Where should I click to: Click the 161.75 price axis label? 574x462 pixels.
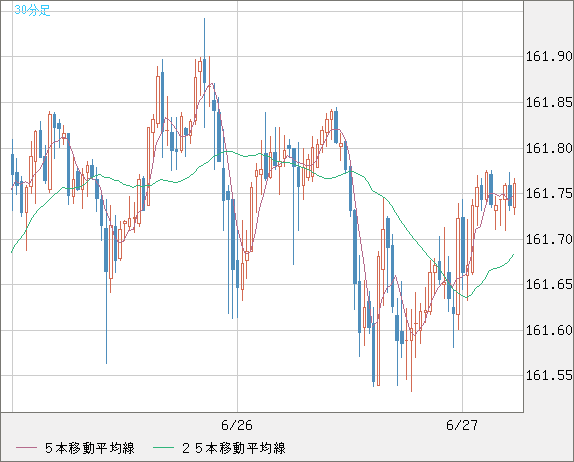pos(549,193)
